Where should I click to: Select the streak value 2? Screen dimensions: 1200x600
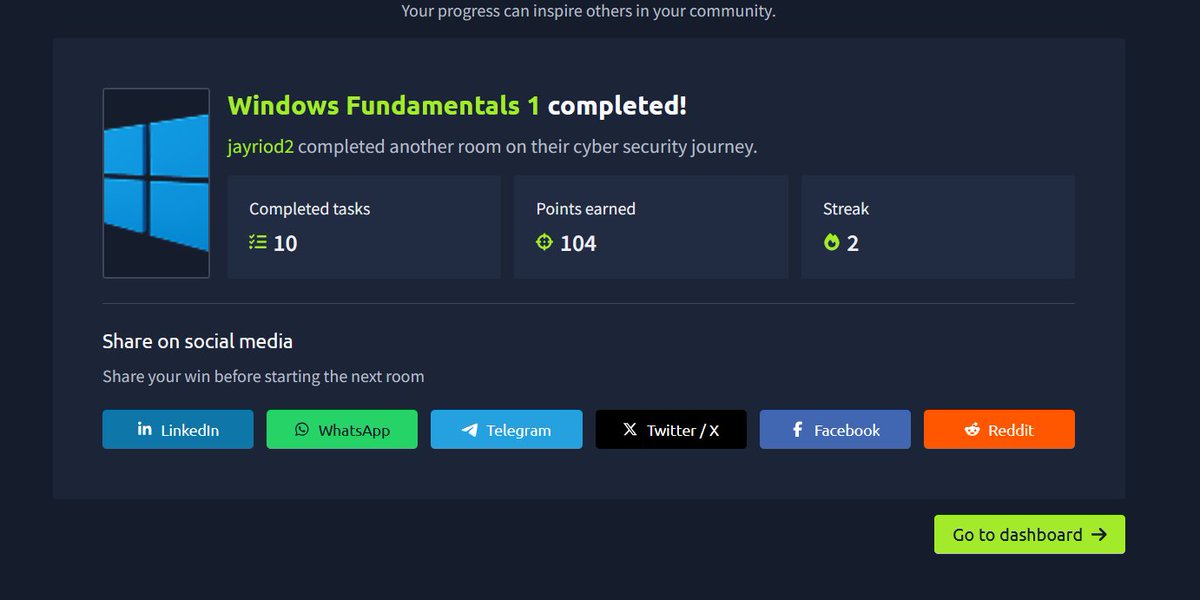click(853, 243)
